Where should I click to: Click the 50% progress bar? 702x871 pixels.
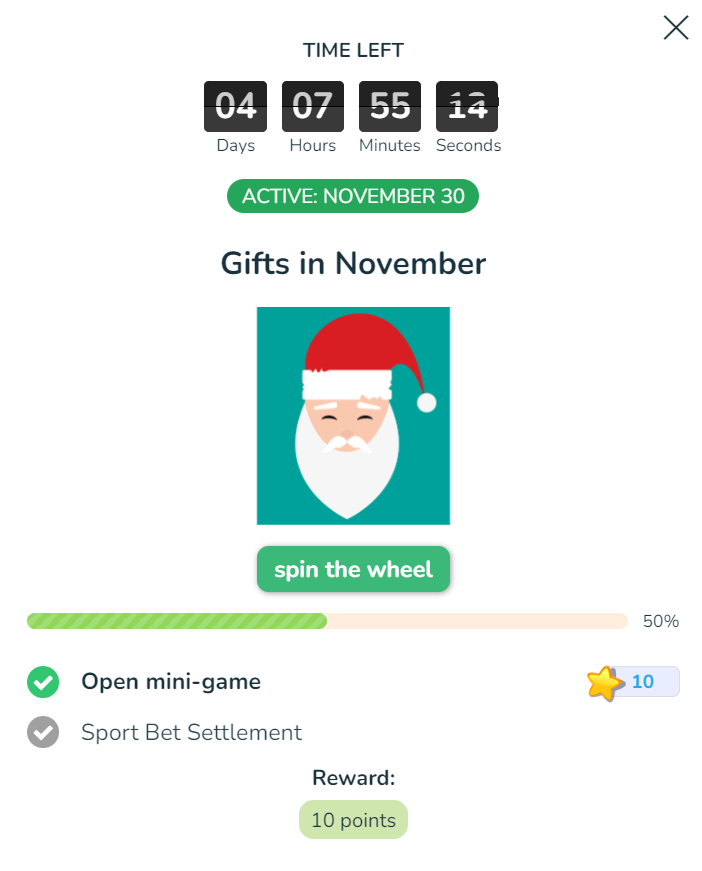[327, 621]
